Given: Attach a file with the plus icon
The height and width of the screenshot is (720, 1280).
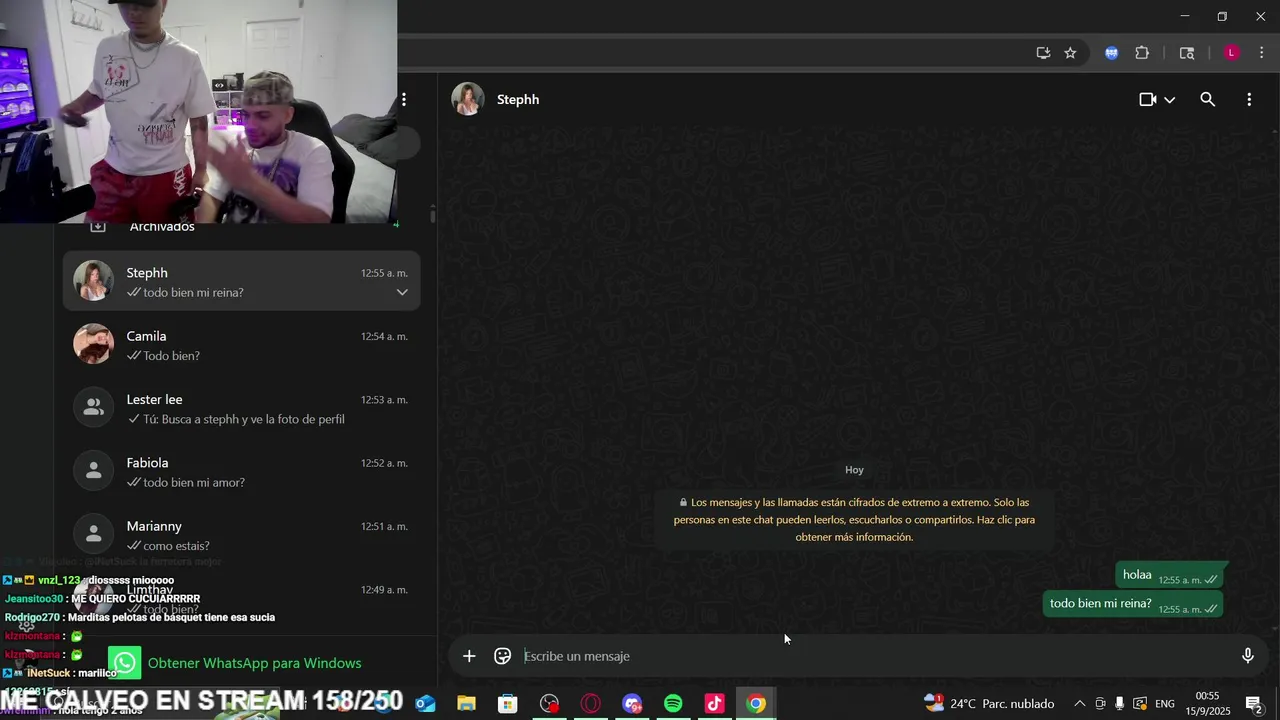Looking at the screenshot, I should click(469, 656).
